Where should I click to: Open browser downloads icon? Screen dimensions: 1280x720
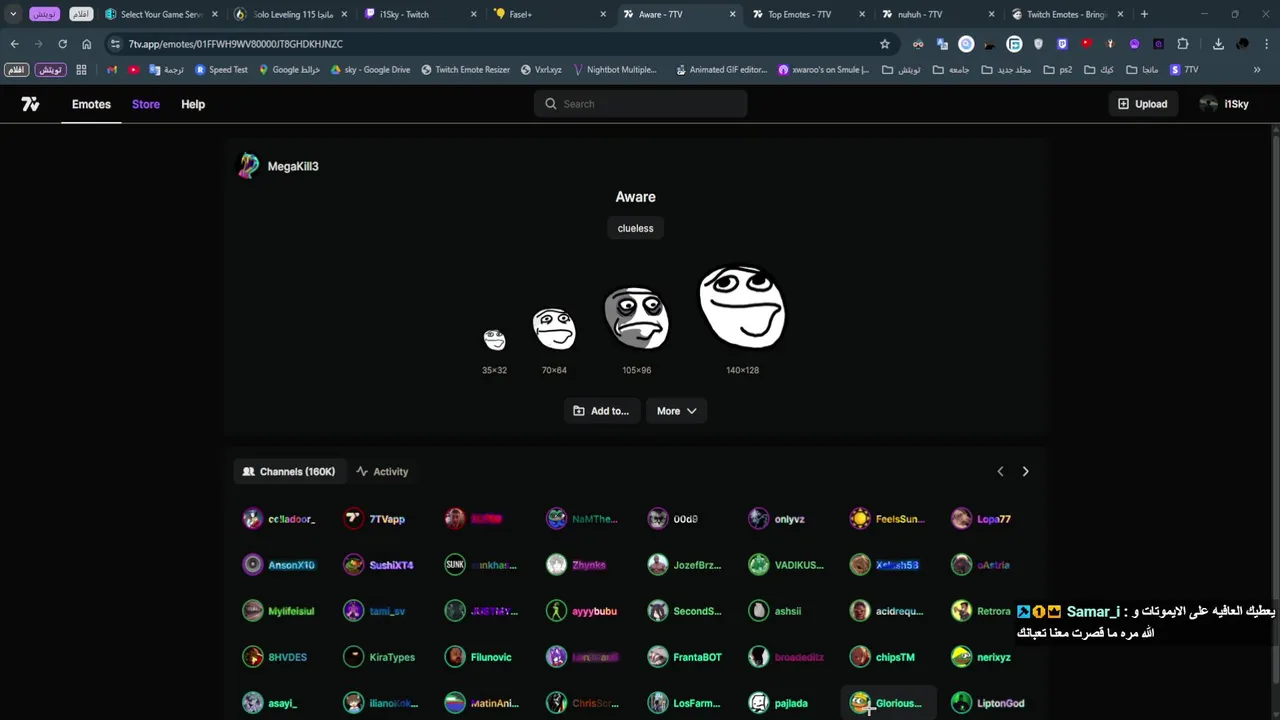tap(1218, 44)
